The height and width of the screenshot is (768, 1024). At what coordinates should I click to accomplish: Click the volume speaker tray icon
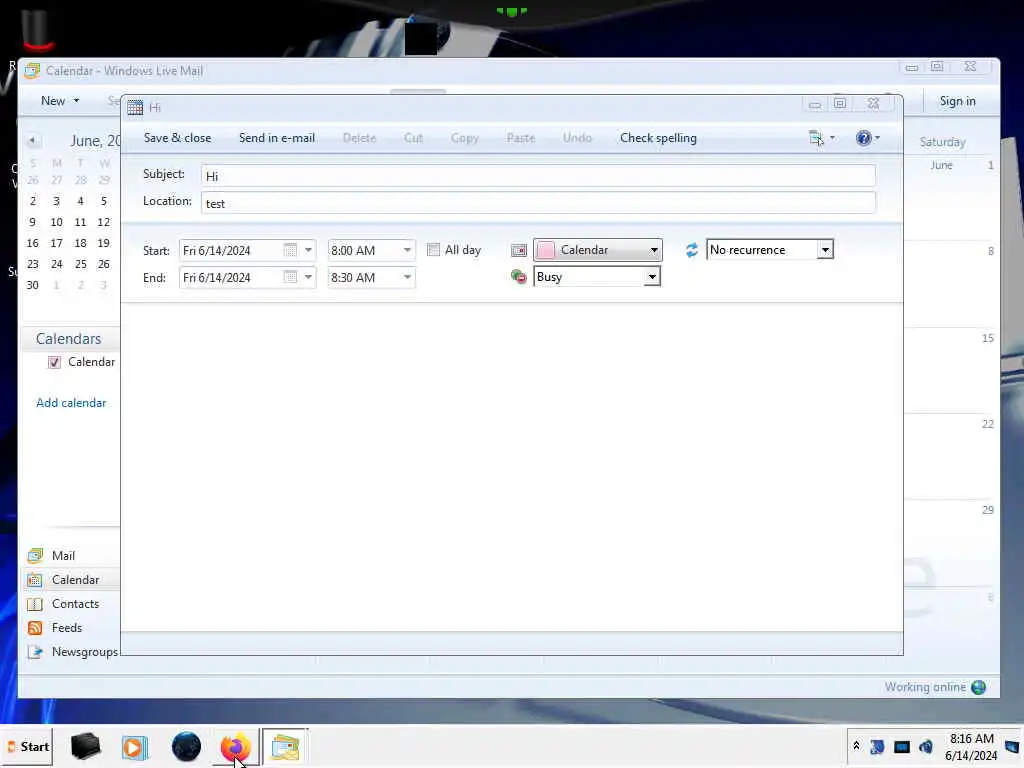925,746
